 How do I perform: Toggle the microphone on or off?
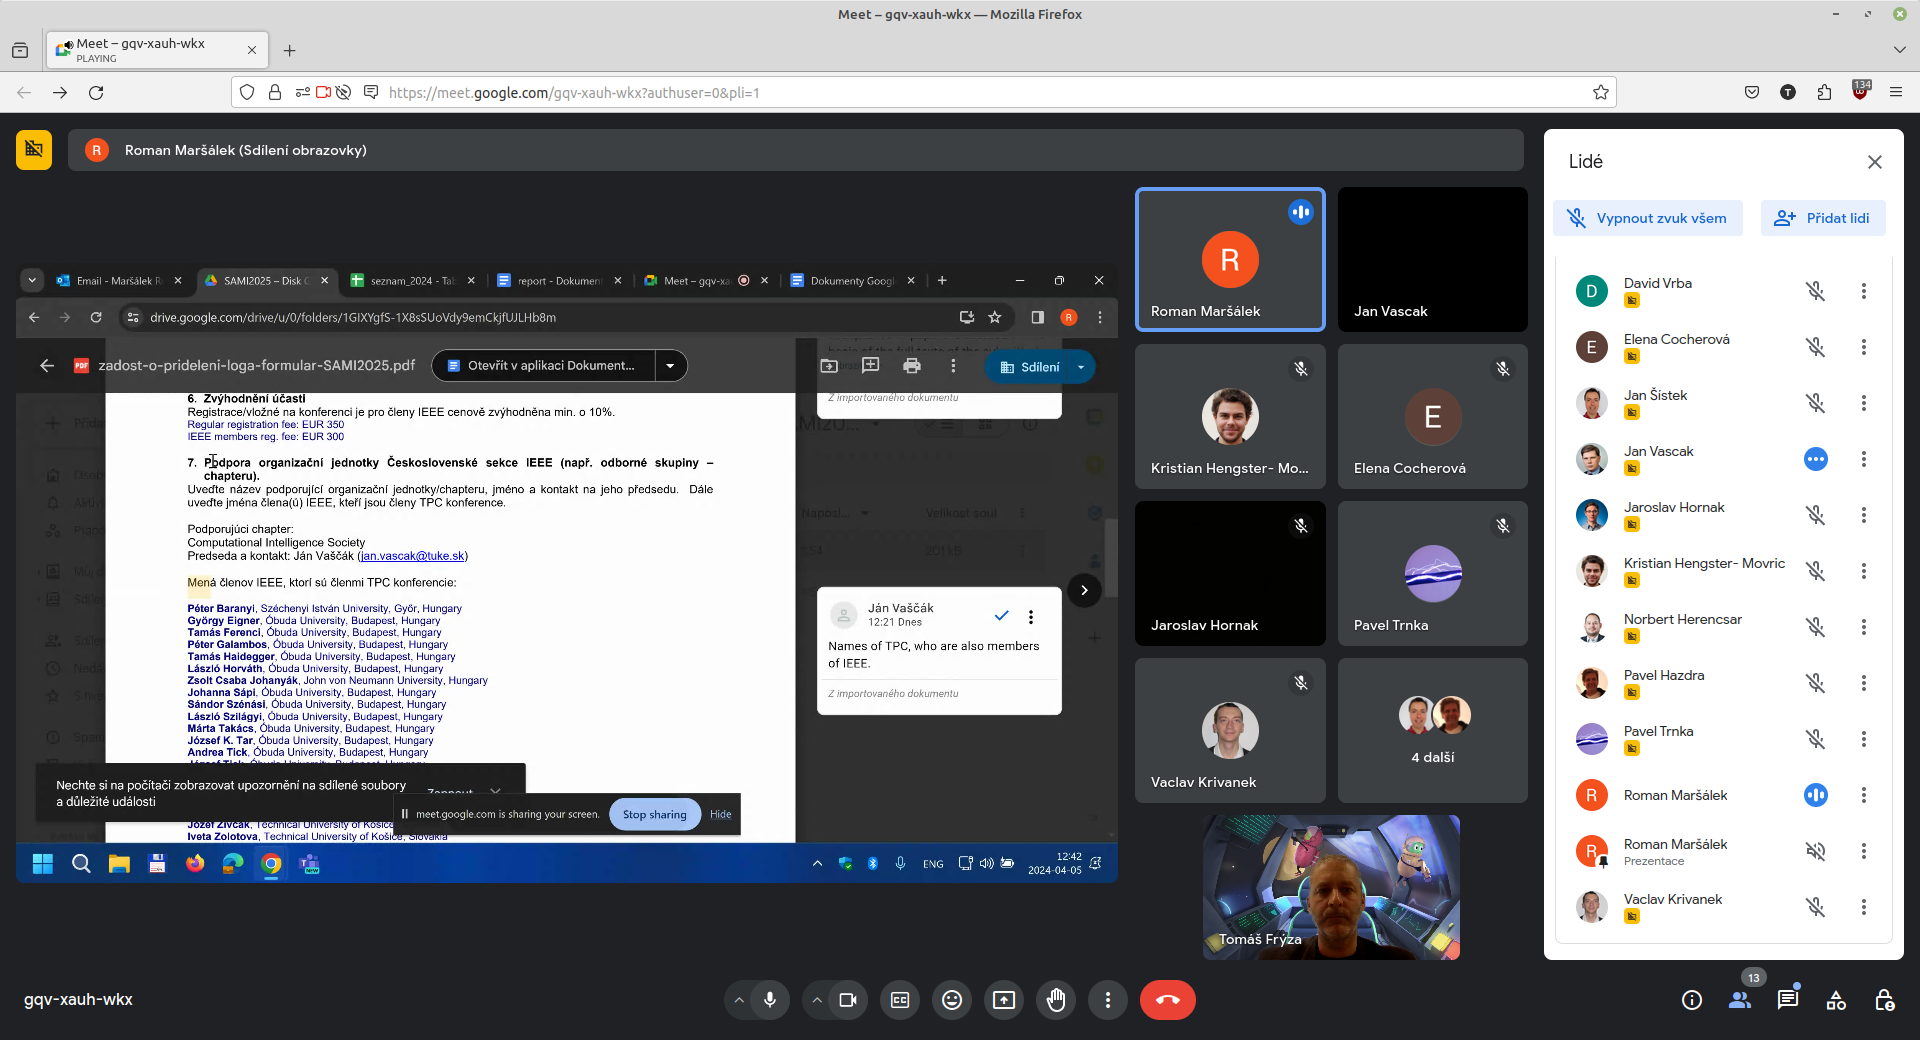point(770,1000)
